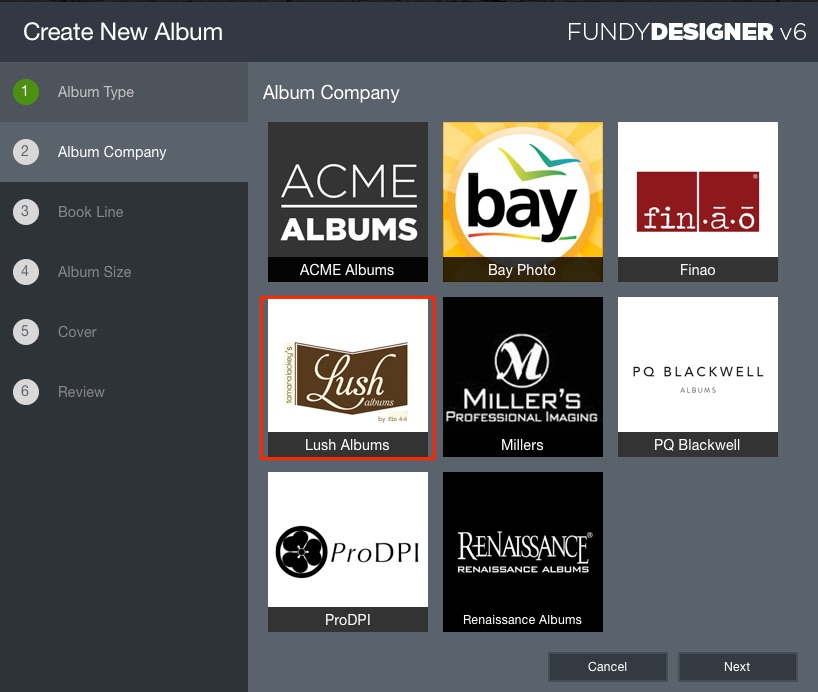
Task: Click the Create New Album title
Action: click(x=123, y=32)
